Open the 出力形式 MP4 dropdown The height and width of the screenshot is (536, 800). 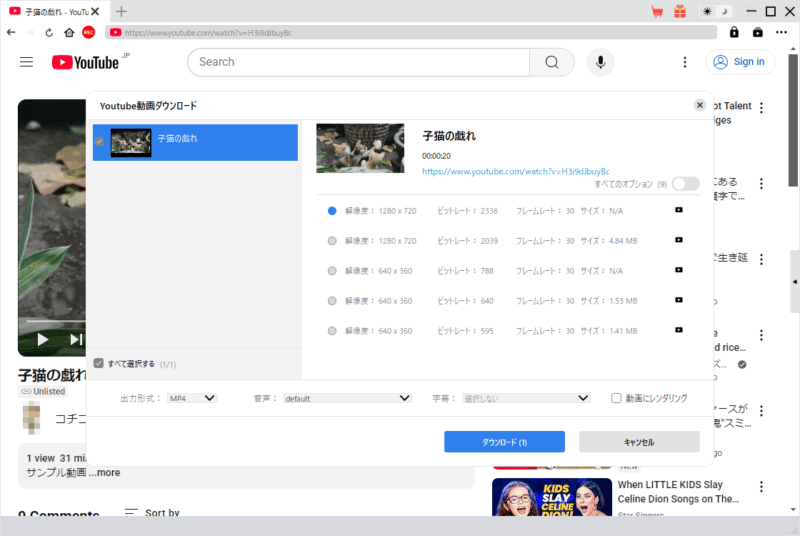coord(192,398)
